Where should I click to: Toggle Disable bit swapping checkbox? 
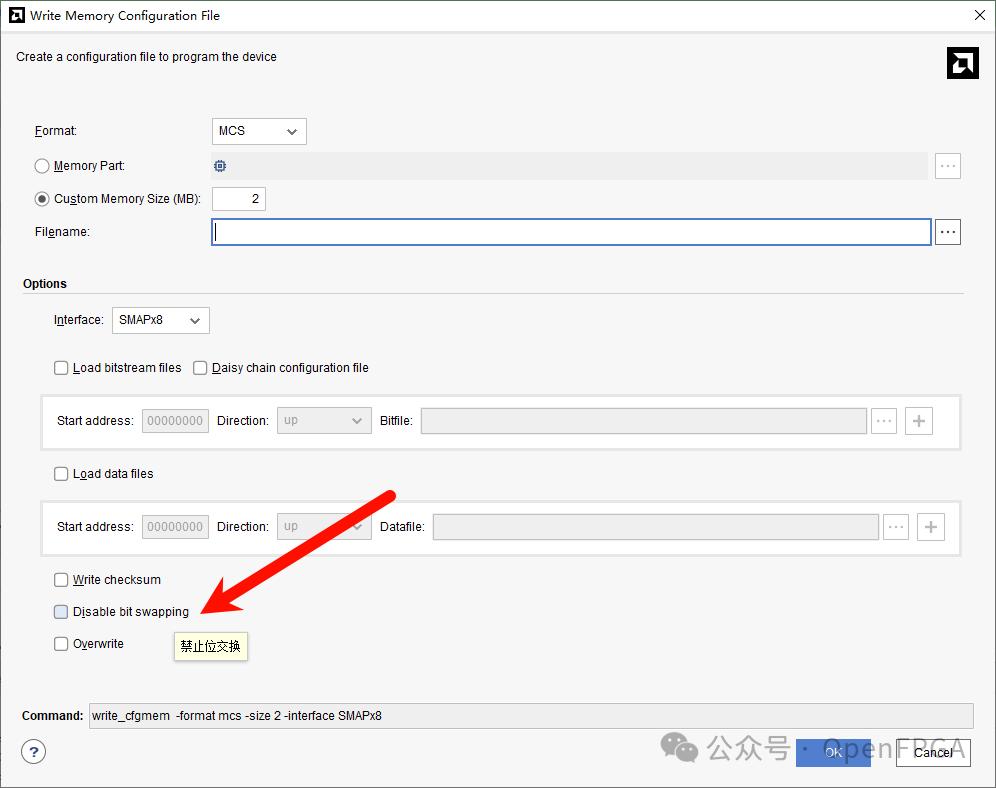61,612
